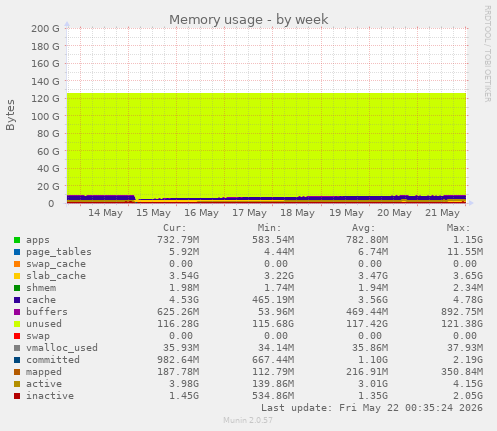Screen dimensions: 497x431
Task: Select the 'shmem' legend label
Action: coord(41,288)
